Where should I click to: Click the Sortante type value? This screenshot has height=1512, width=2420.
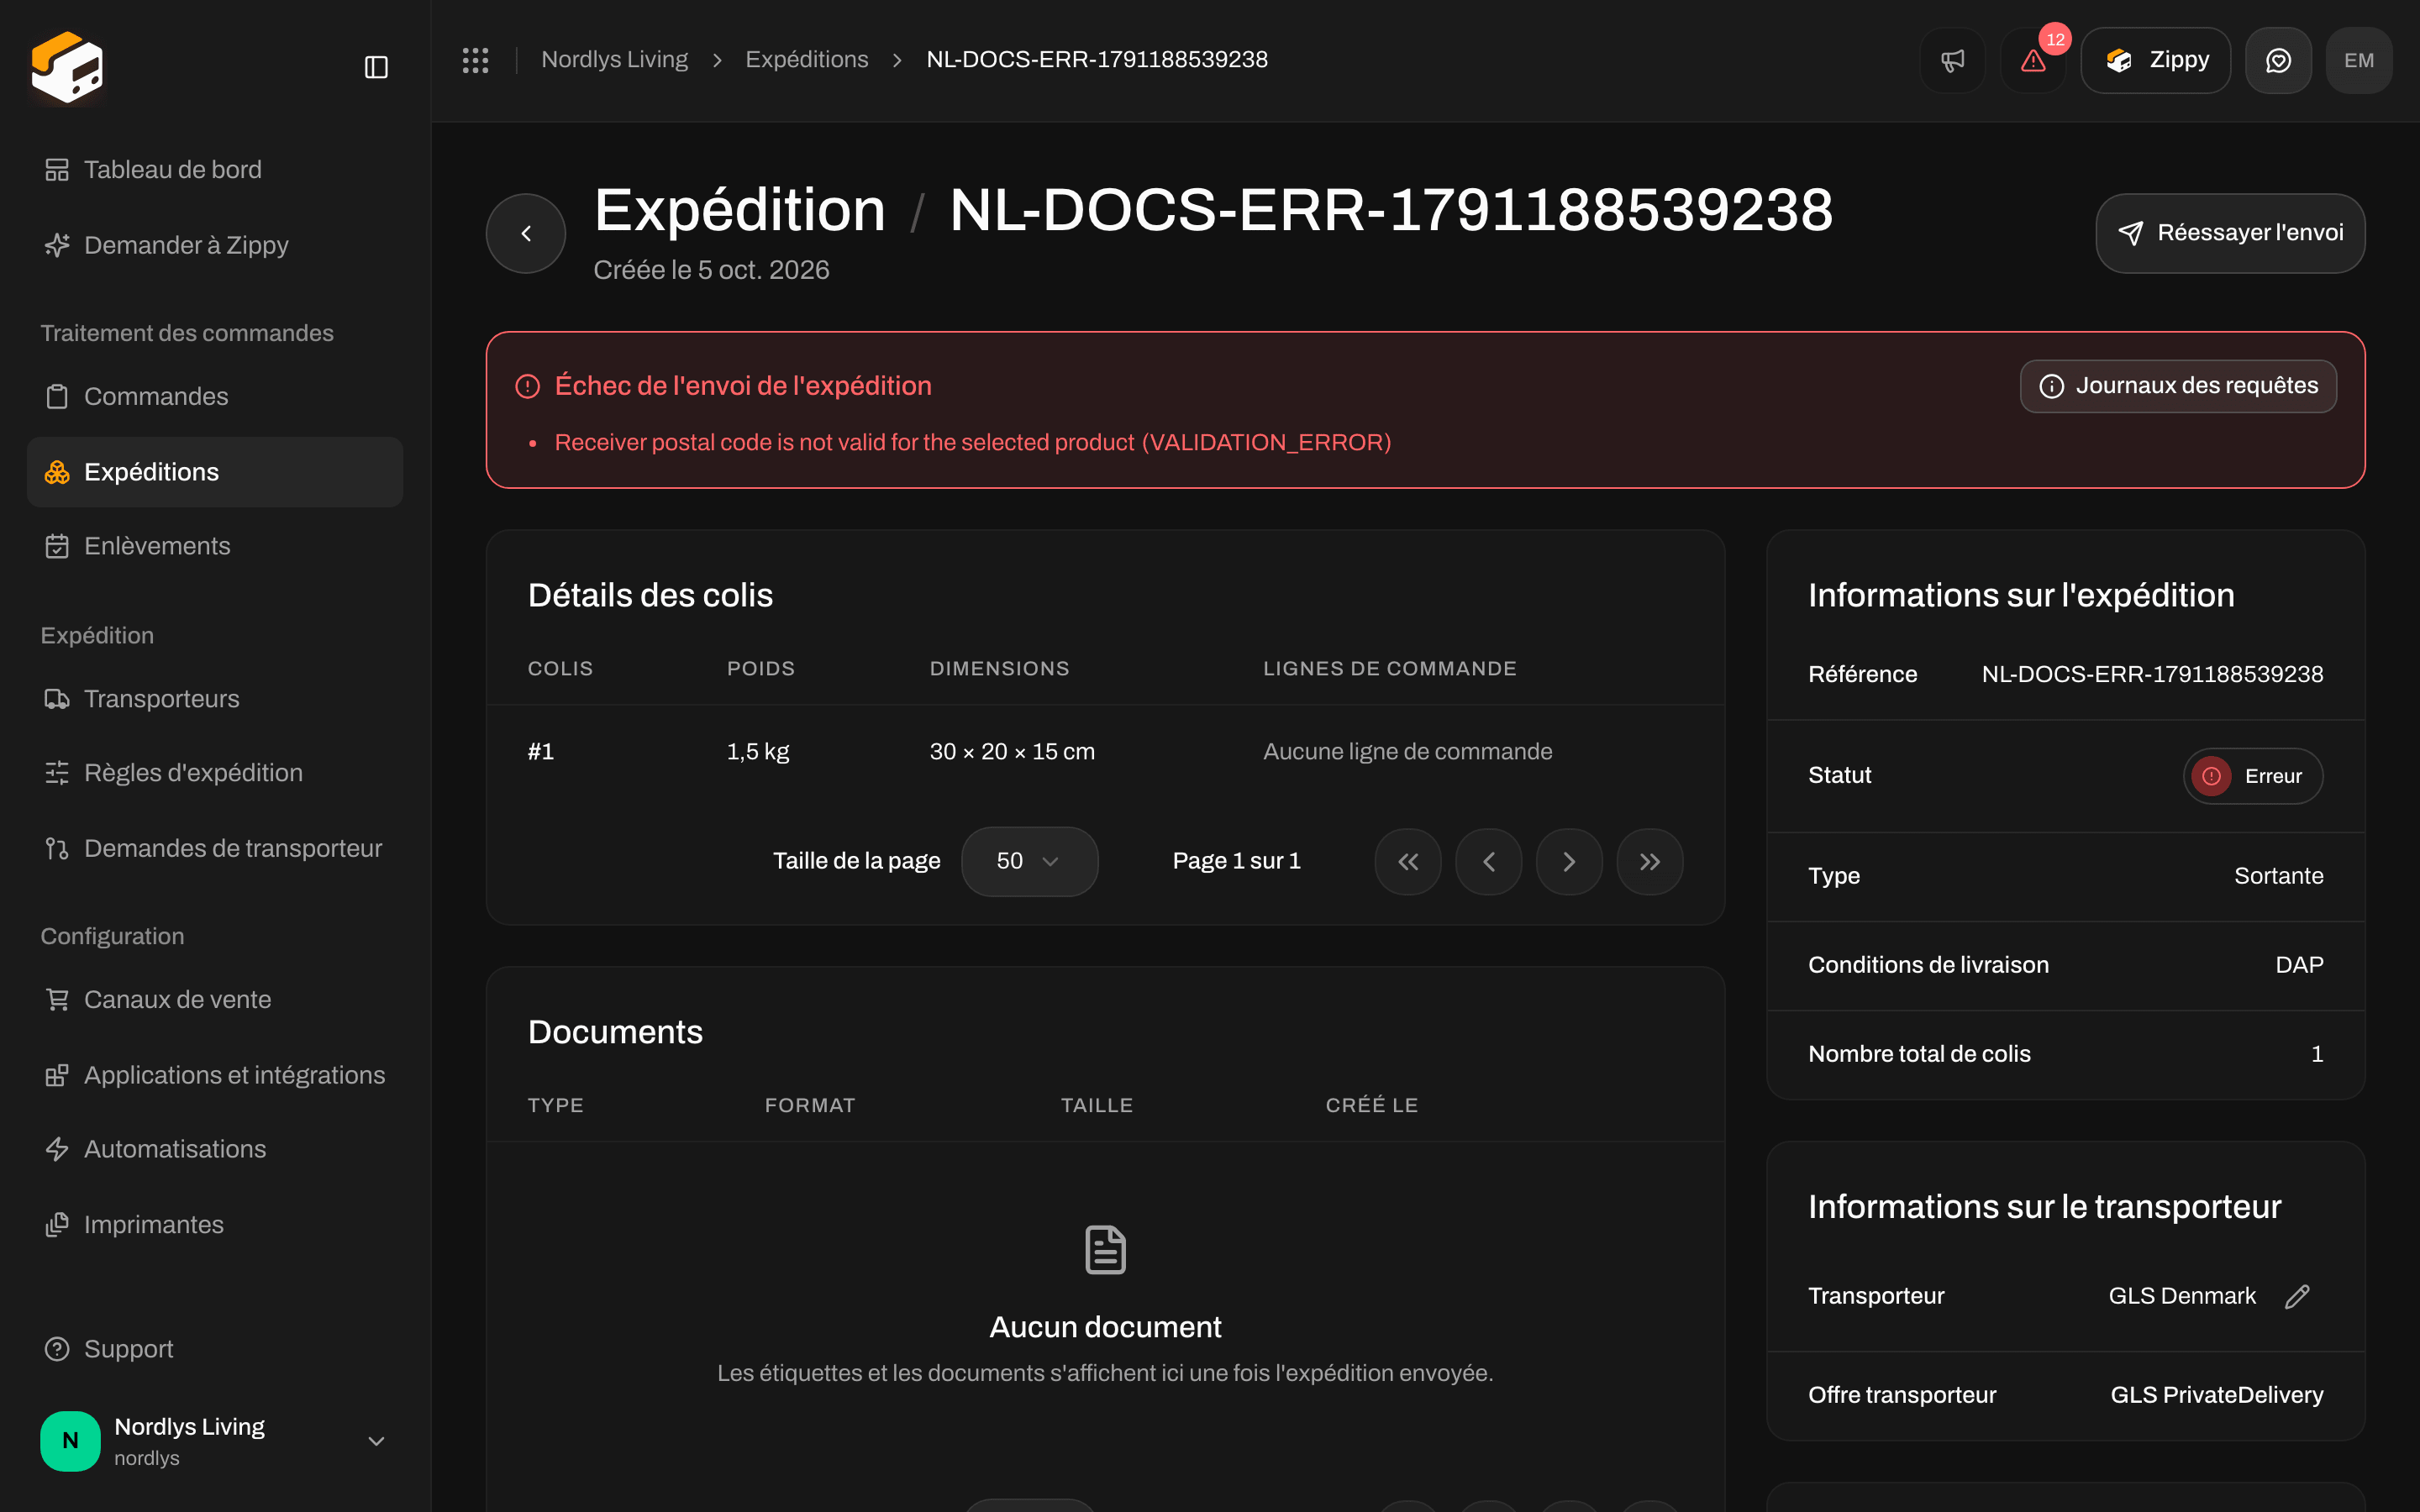[x=2278, y=876]
